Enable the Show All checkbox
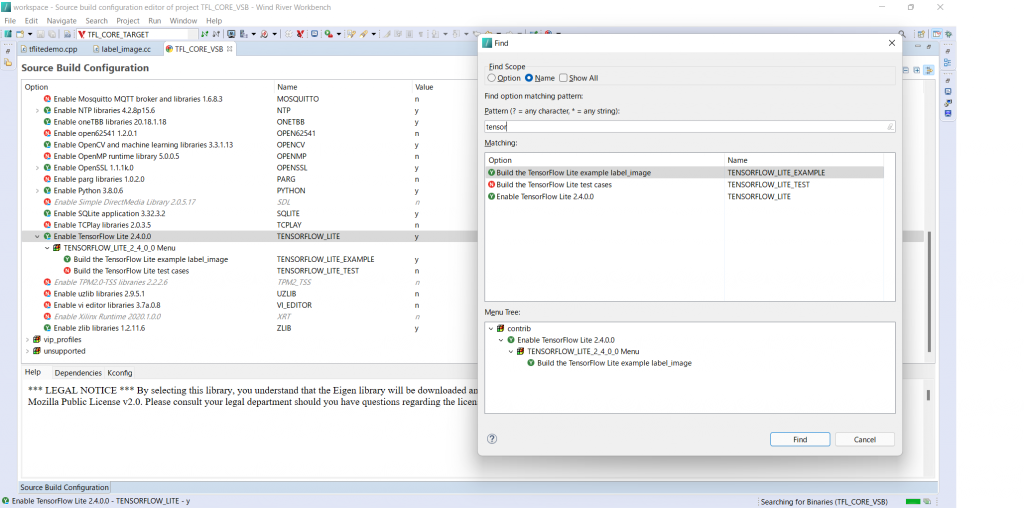1024x508 pixels. 563,78
